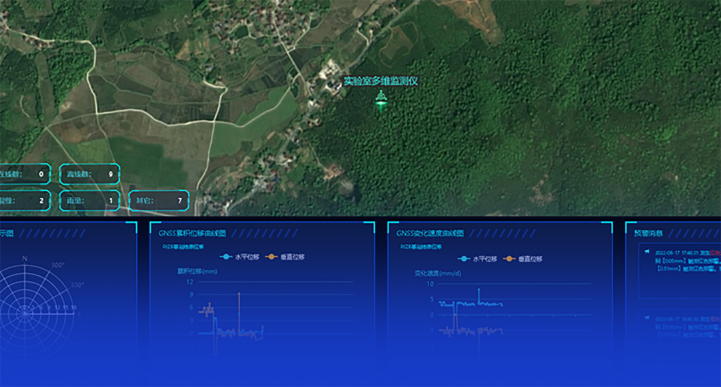Toggle 水平位移 legend in GNSS变化速度 chart

pyautogui.click(x=477, y=259)
